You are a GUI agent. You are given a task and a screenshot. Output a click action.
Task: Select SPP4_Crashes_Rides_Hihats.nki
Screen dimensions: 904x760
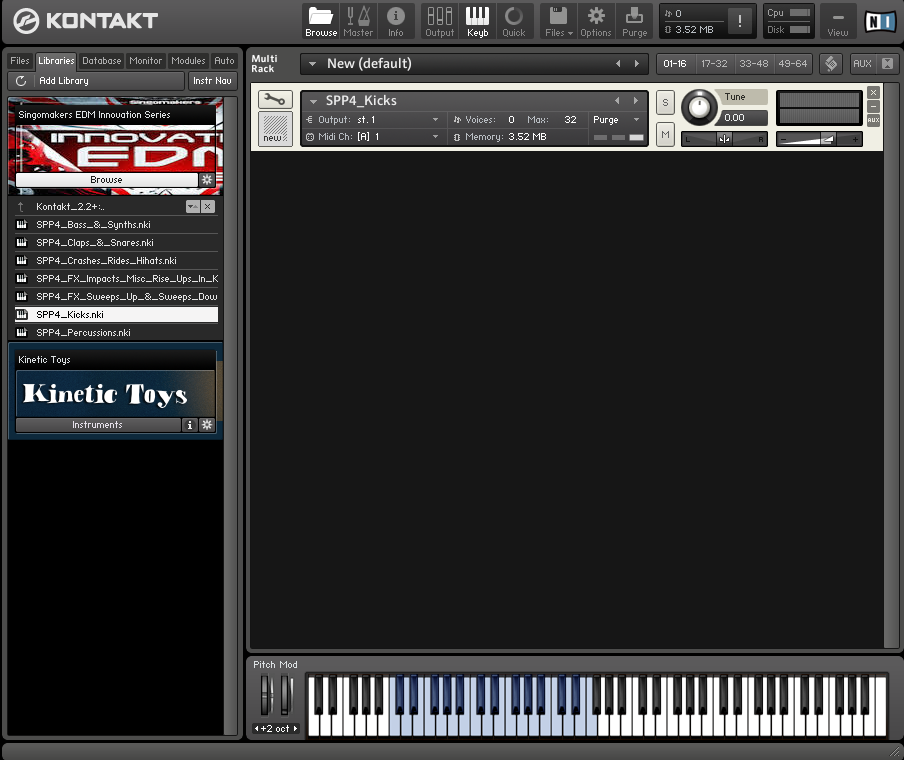116,261
